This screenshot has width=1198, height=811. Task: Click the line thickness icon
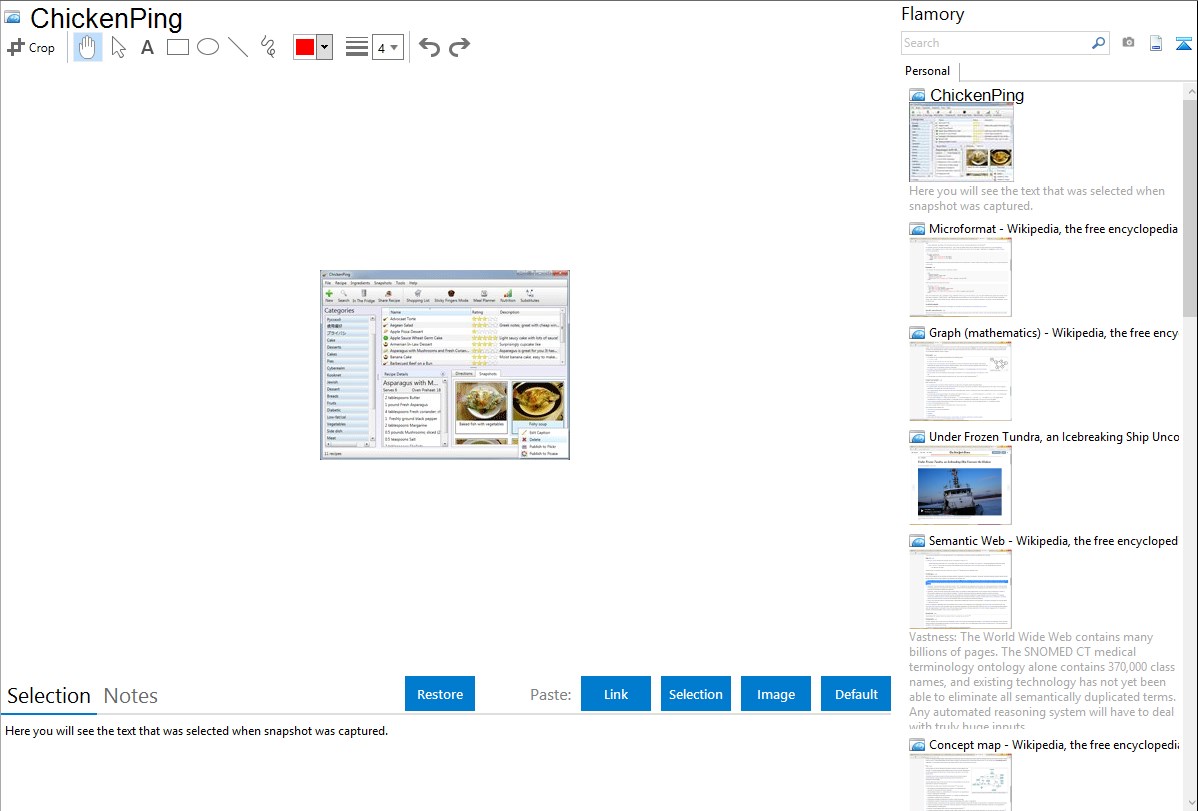357,47
